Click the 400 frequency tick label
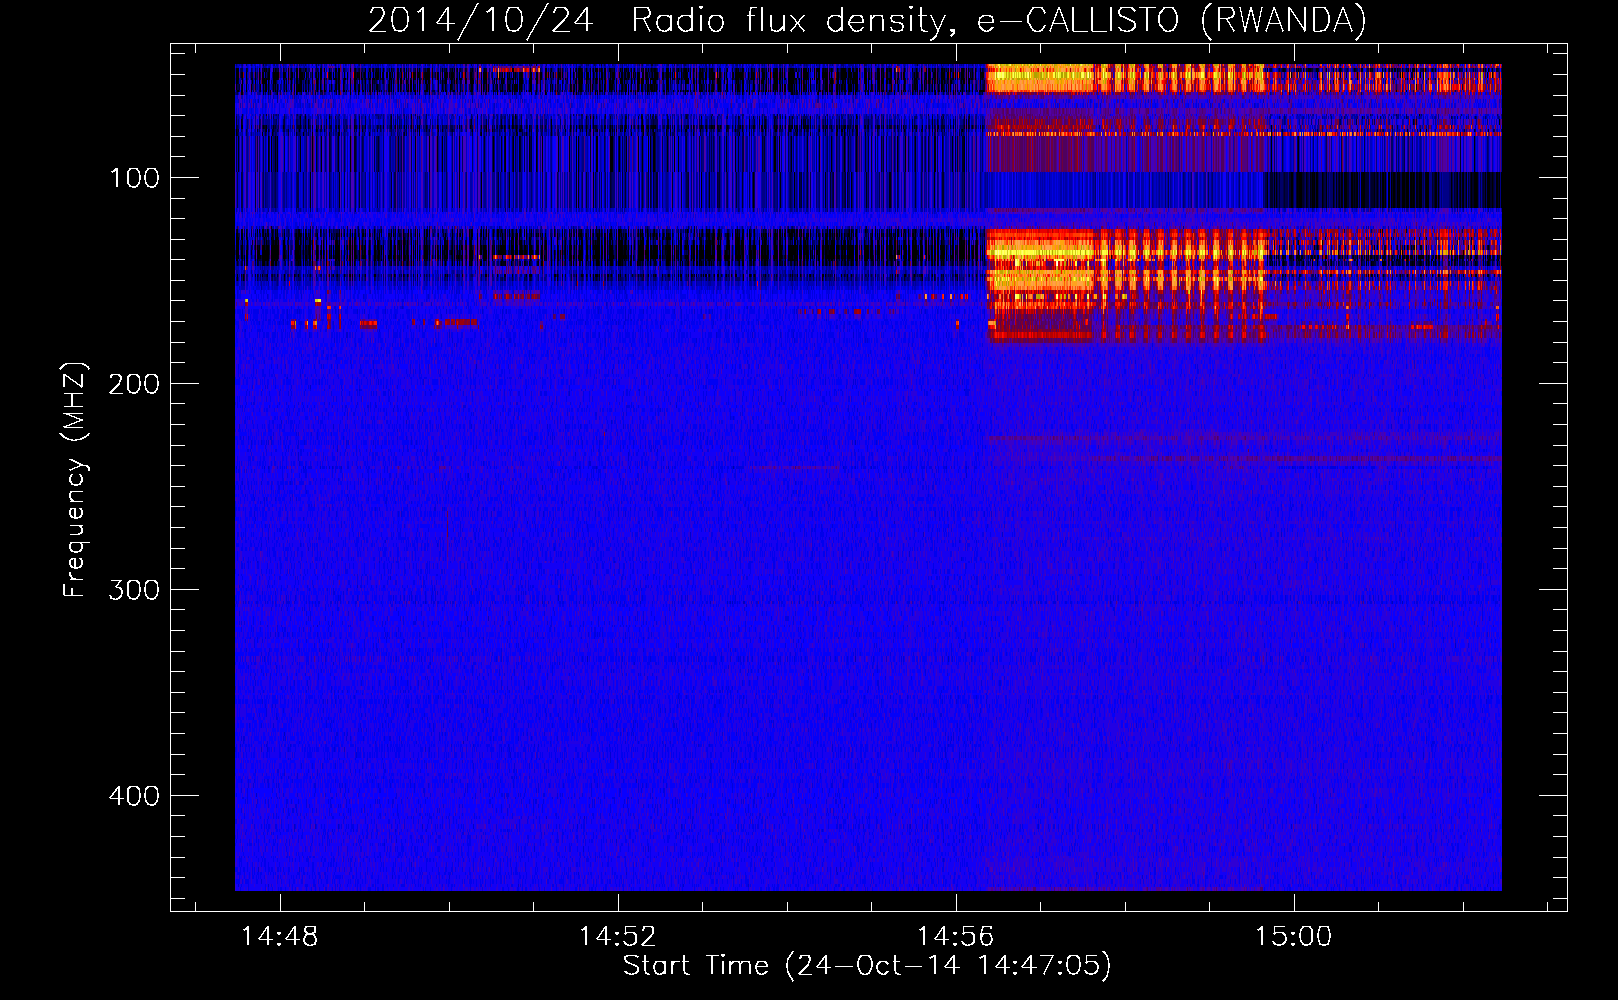Image resolution: width=1618 pixels, height=1000 pixels. tap(134, 796)
